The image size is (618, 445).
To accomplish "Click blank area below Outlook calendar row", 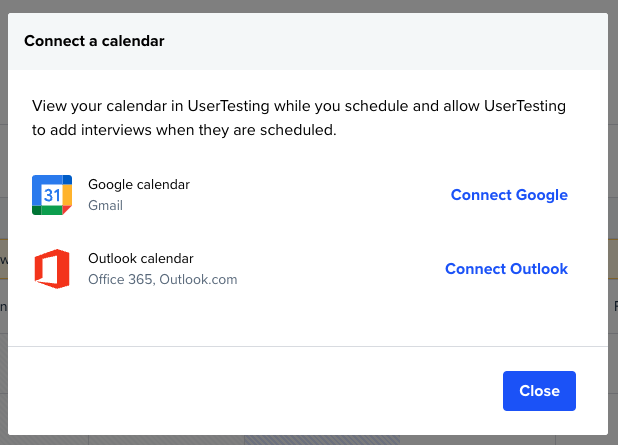I will point(308,317).
